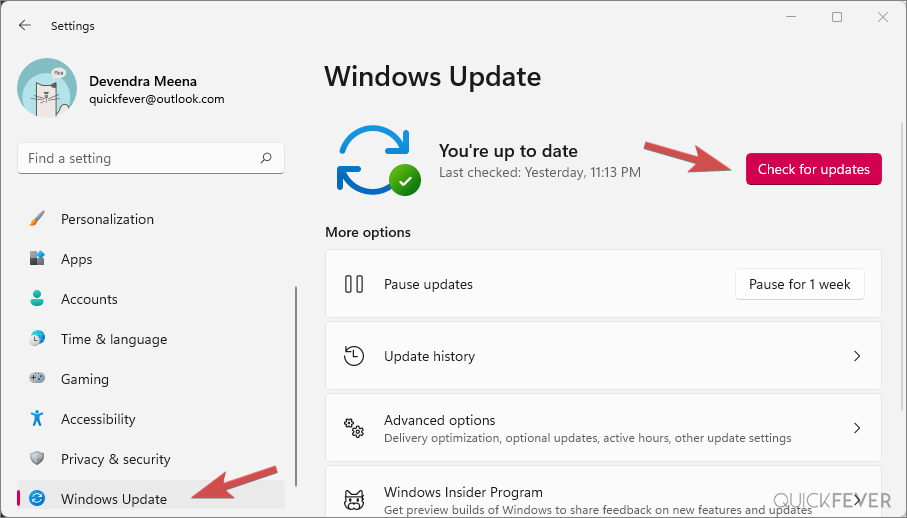Click the Personalization paintbrush icon

pyautogui.click(x=37, y=219)
